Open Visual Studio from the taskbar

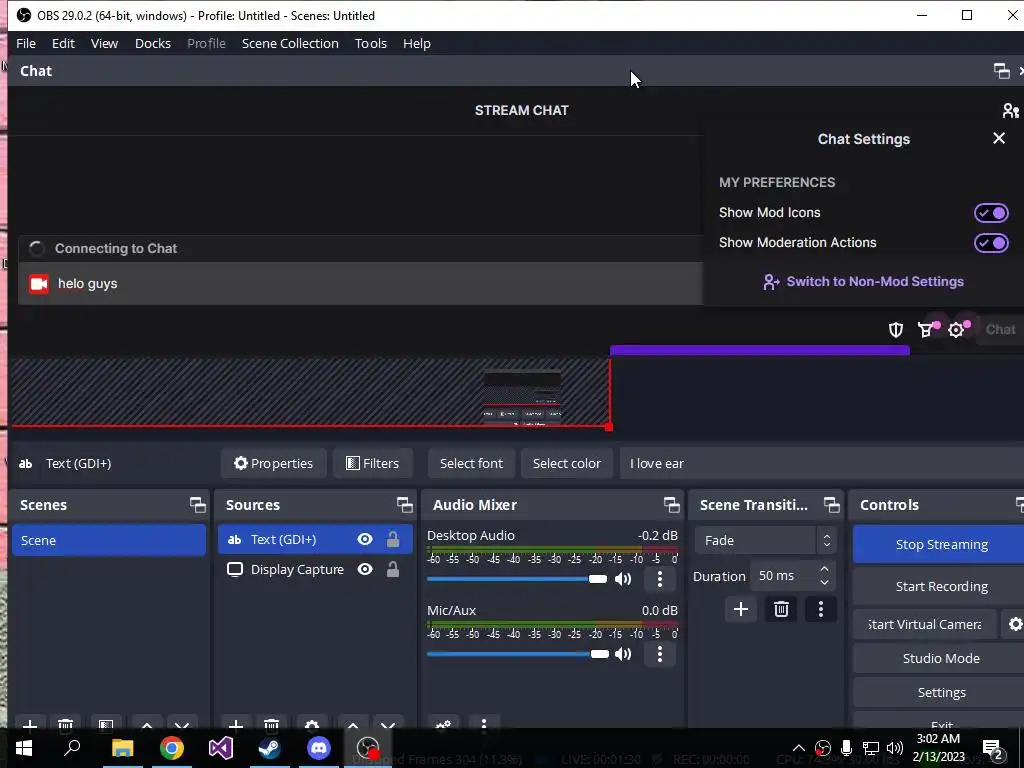tap(221, 748)
